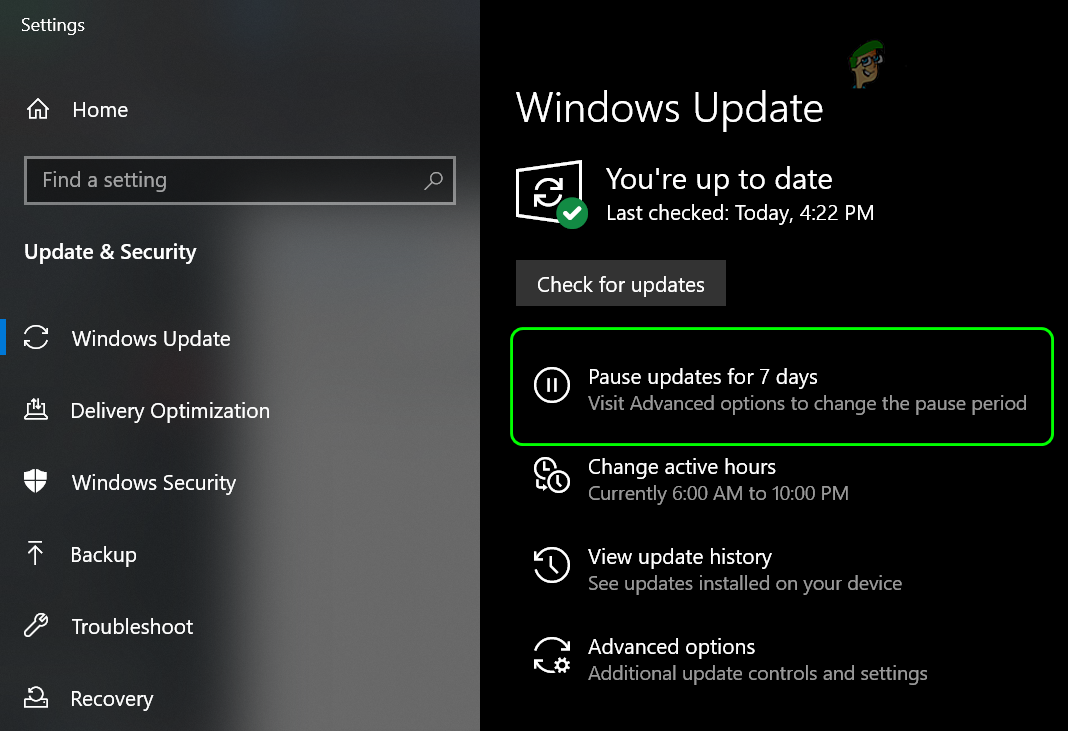The height and width of the screenshot is (731, 1068).
Task: Click the update history clock icon
Action: click(x=552, y=565)
